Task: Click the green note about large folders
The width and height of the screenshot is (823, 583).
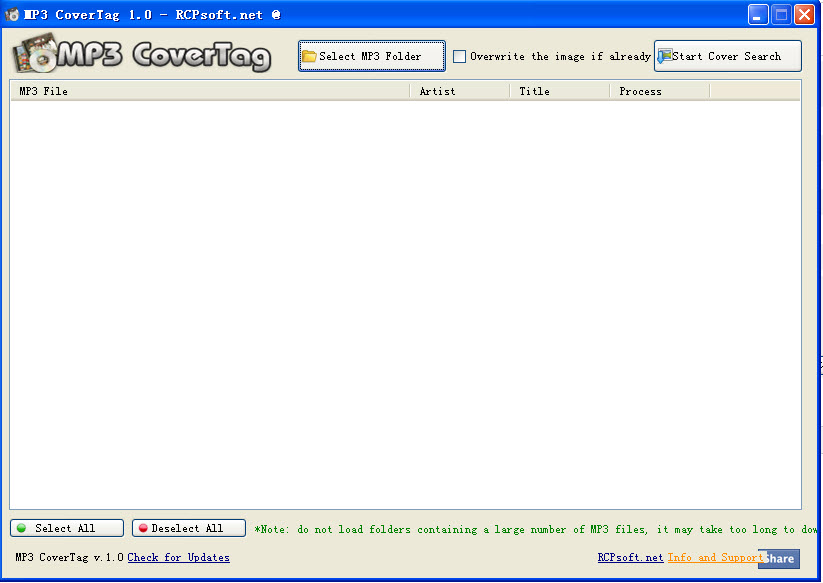Action: pyautogui.click(x=536, y=529)
